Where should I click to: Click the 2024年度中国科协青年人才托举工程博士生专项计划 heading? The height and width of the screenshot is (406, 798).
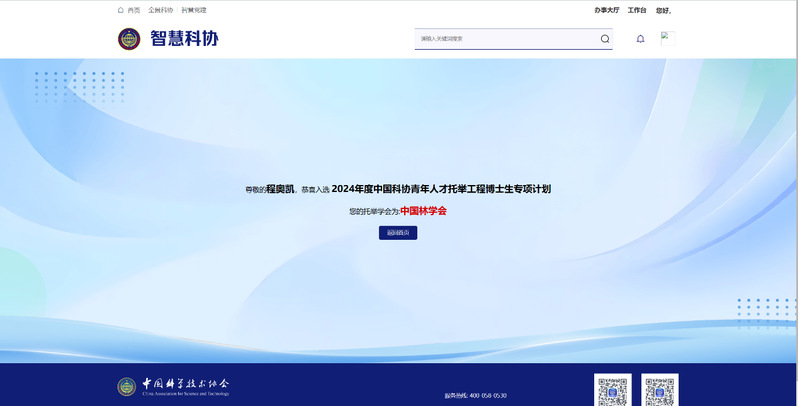click(x=441, y=189)
